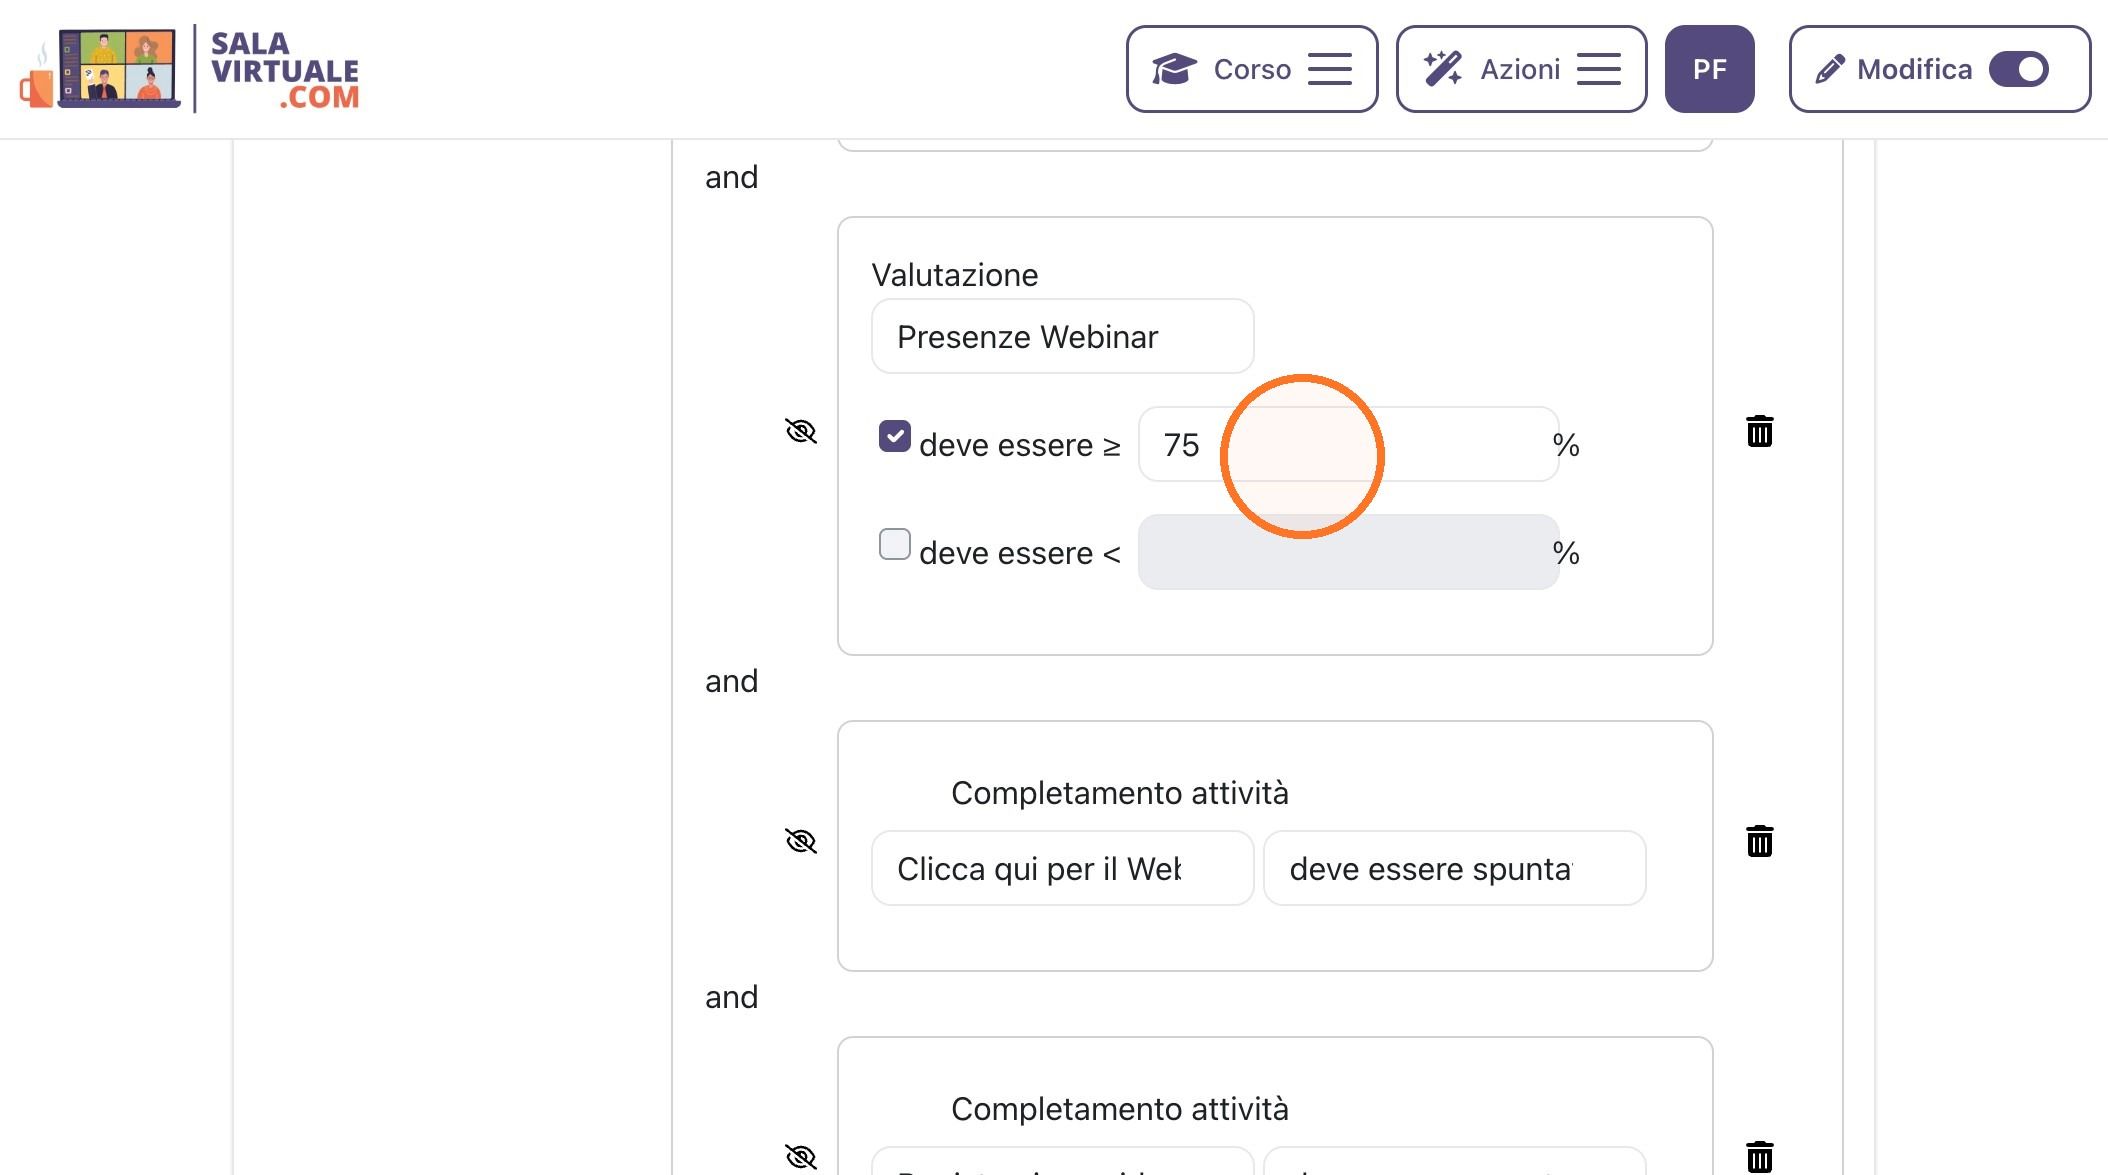
Task: Delete the Valutazione restriction with trash icon
Action: (x=1760, y=431)
